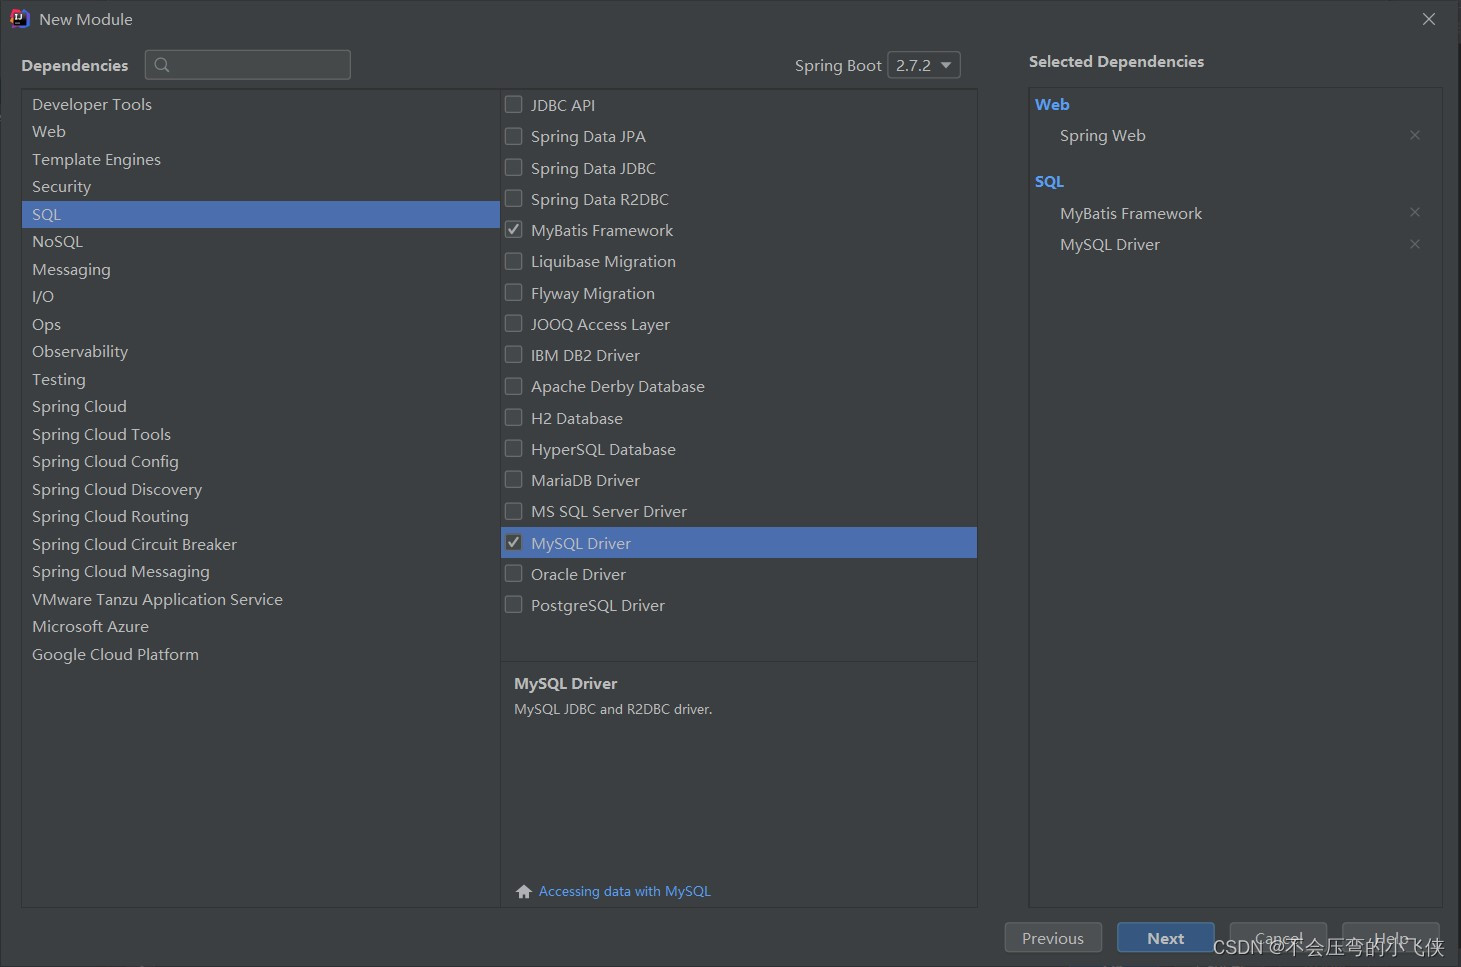
Task: Click the IntelliJ logo in title bar
Action: pyautogui.click(x=19, y=19)
